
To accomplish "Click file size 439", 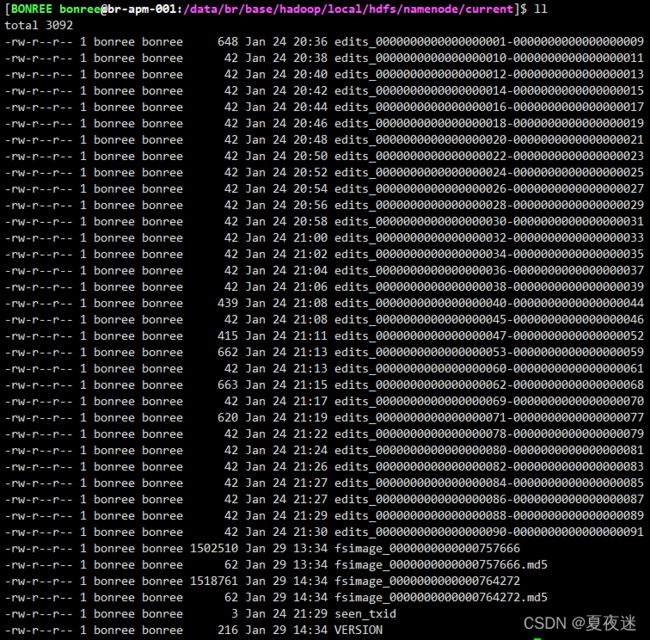I will (x=228, y=303).
